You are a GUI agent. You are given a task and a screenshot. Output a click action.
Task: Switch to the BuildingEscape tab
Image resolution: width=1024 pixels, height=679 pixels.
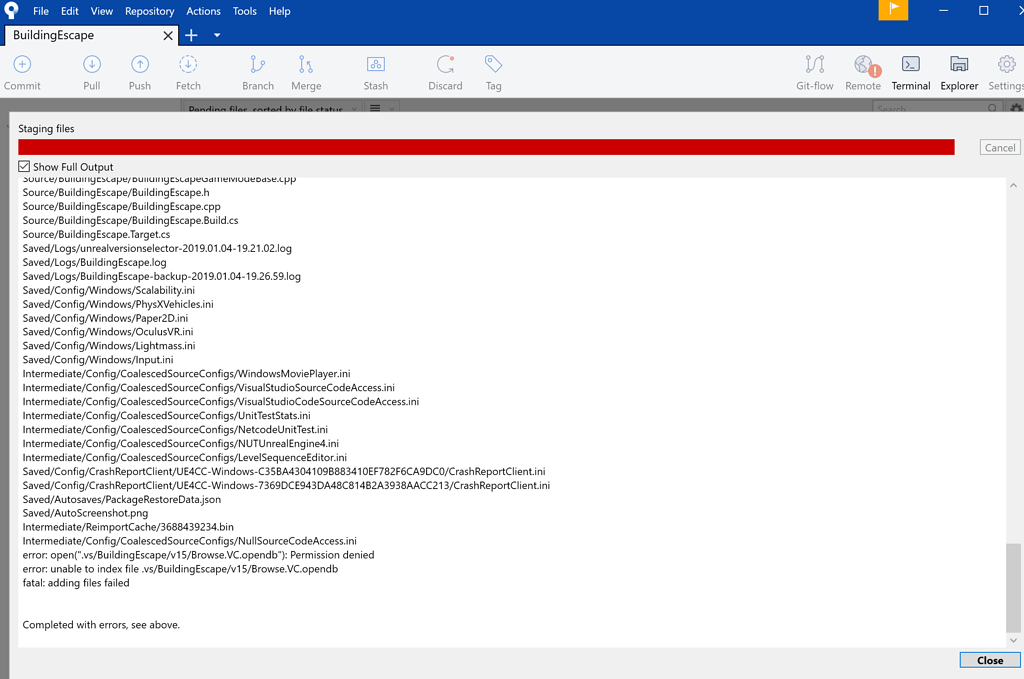(80, 34)
